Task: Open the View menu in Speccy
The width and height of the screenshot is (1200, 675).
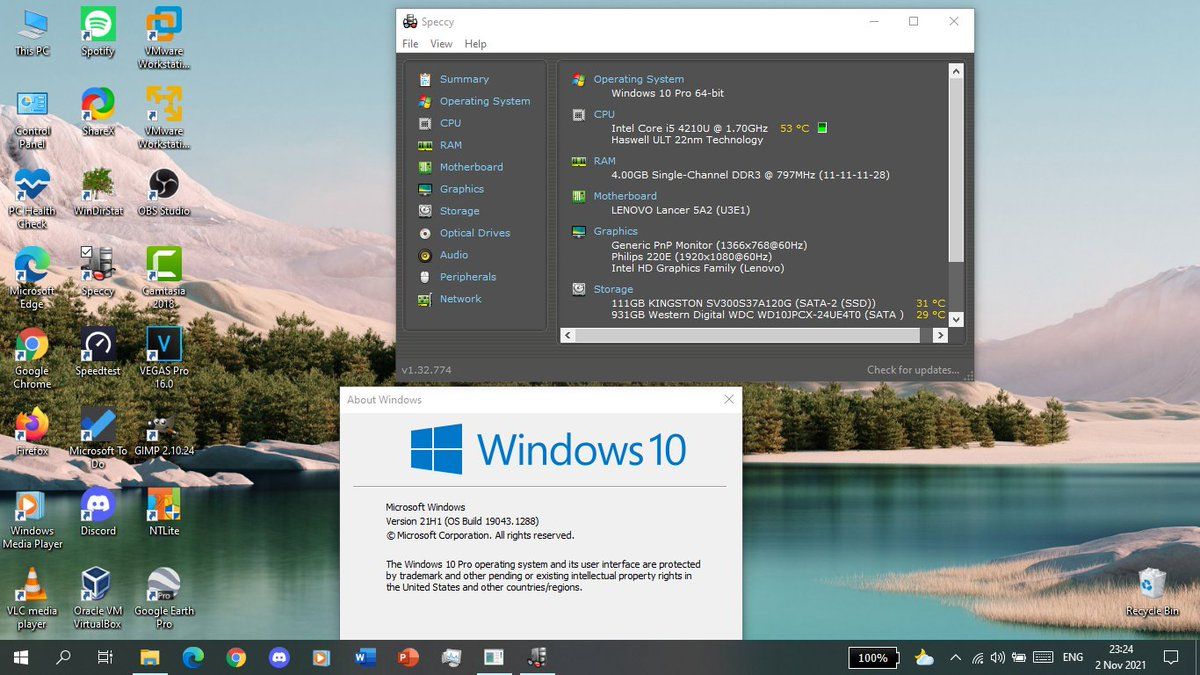Action: [x=441, y=44]
